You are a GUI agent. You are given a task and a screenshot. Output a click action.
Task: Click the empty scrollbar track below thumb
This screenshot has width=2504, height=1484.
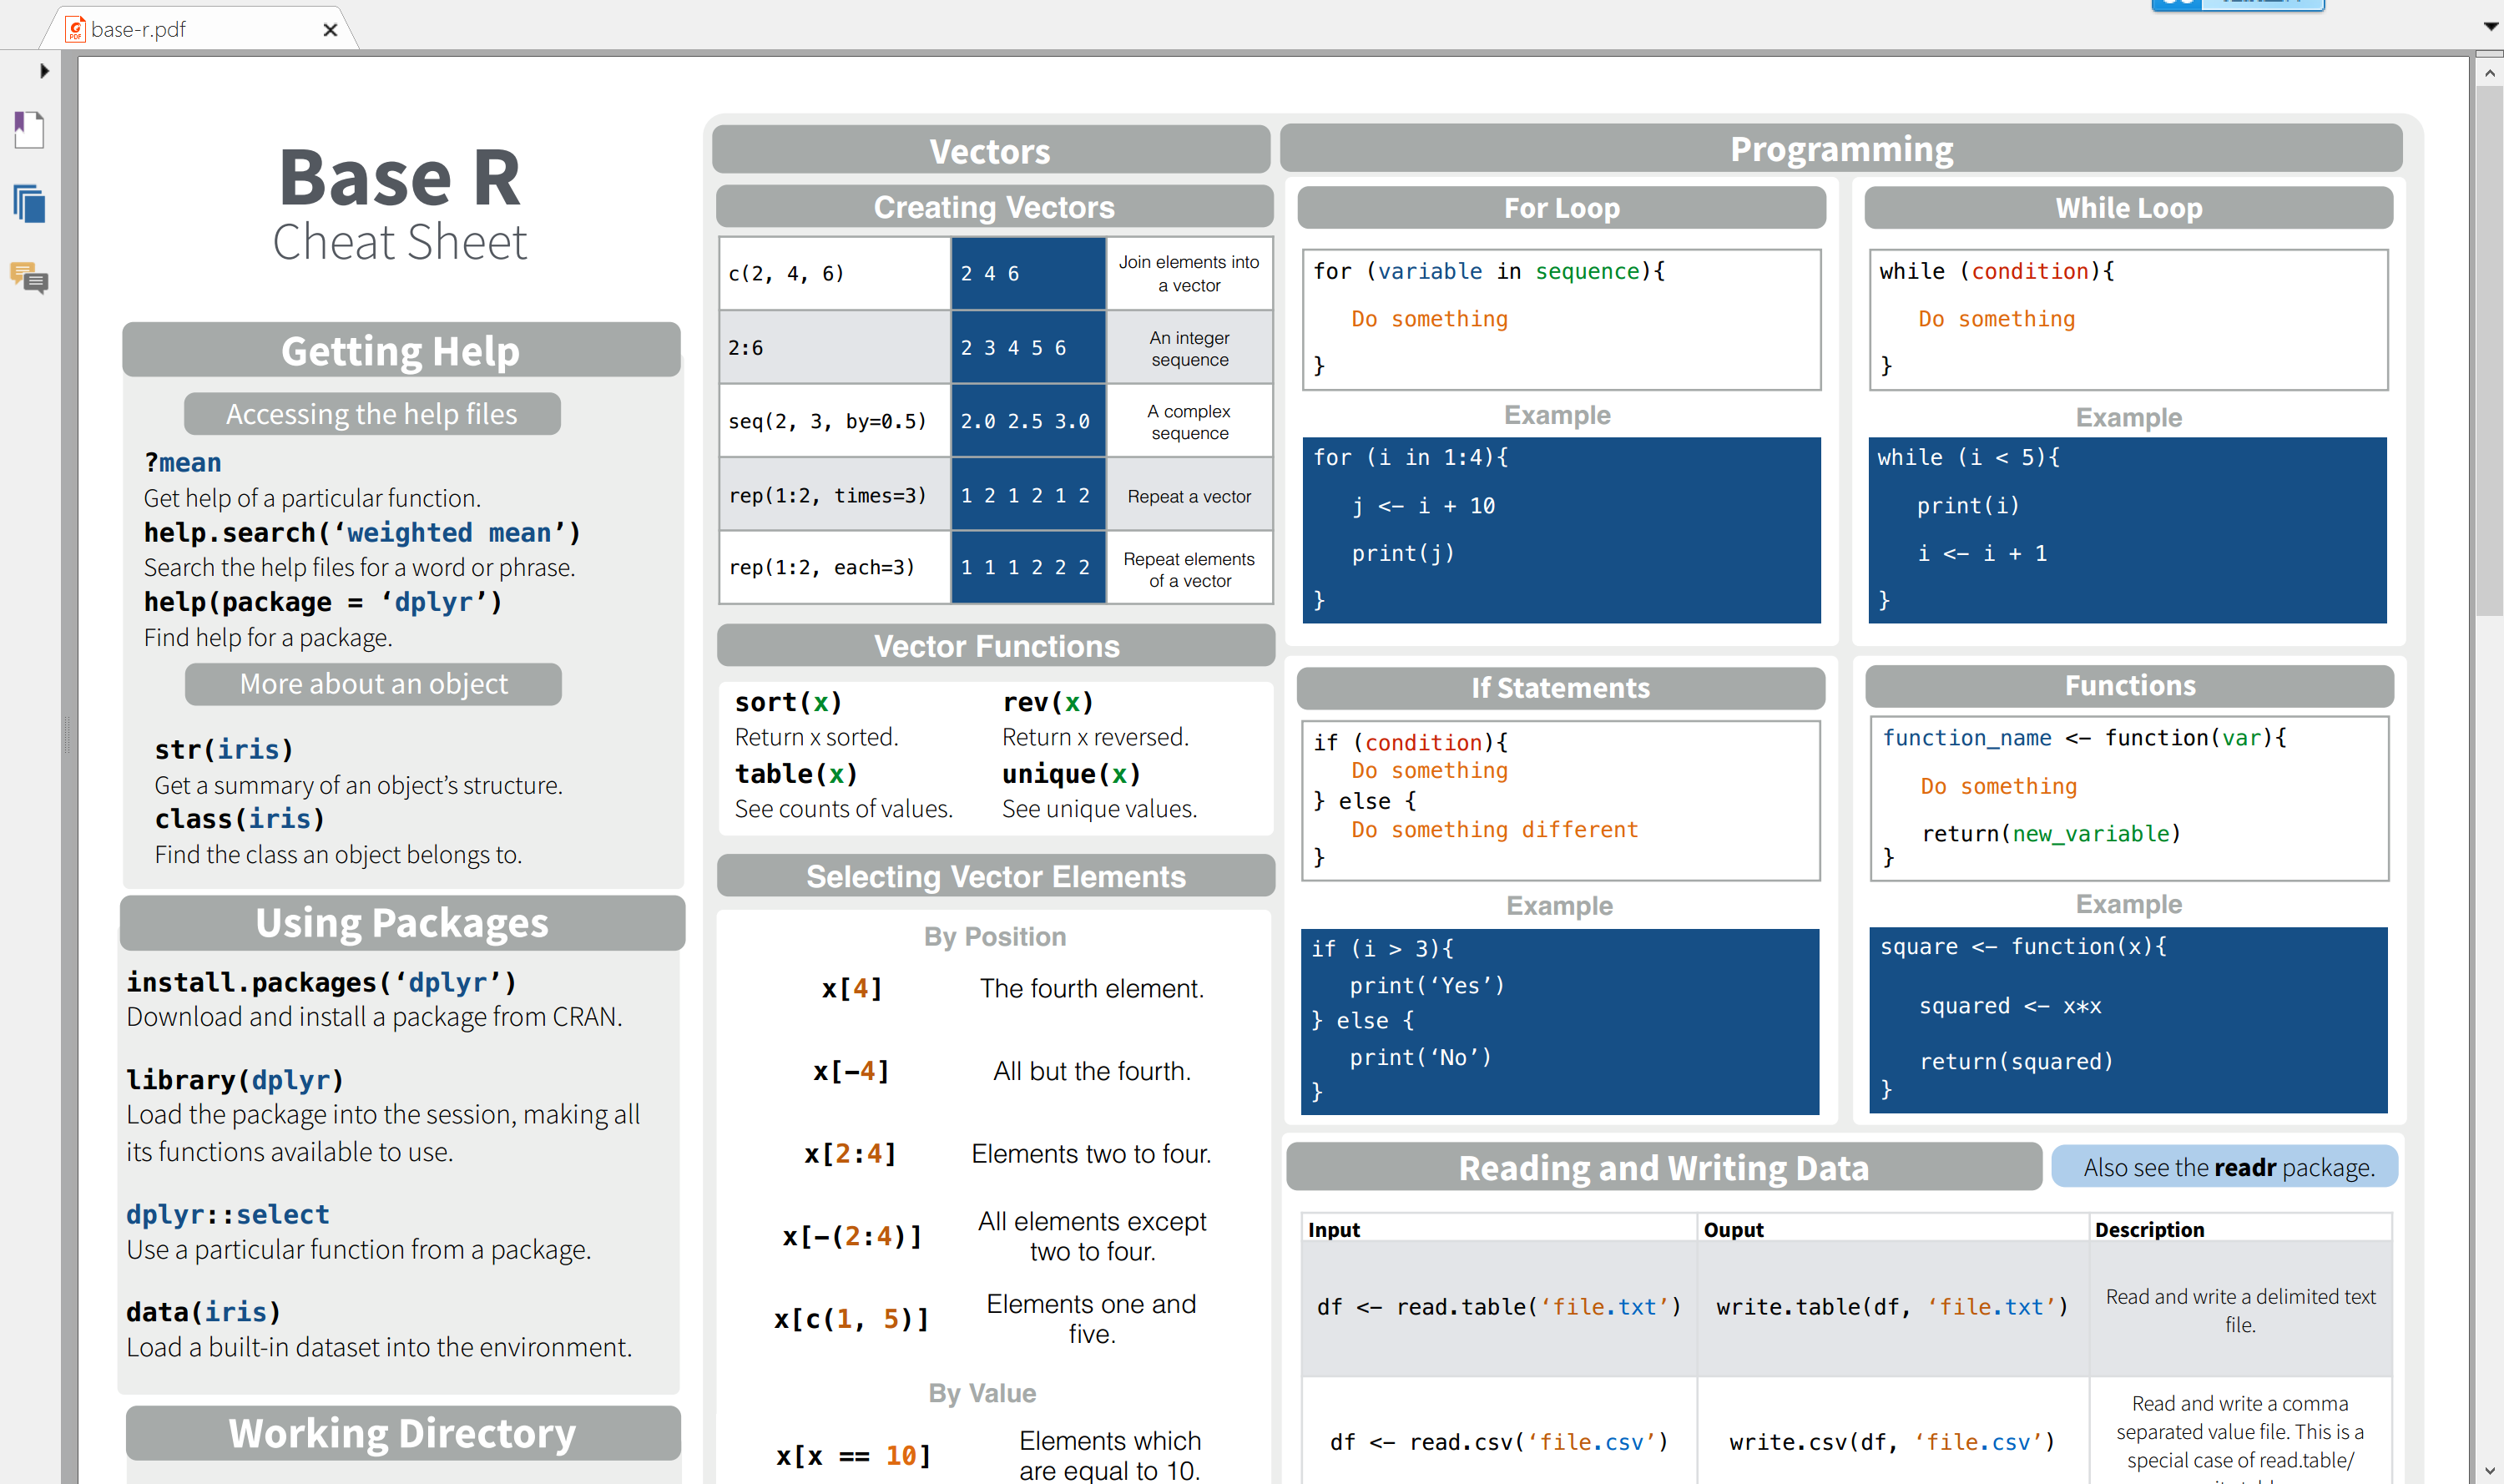(x=2489, y=1000)
